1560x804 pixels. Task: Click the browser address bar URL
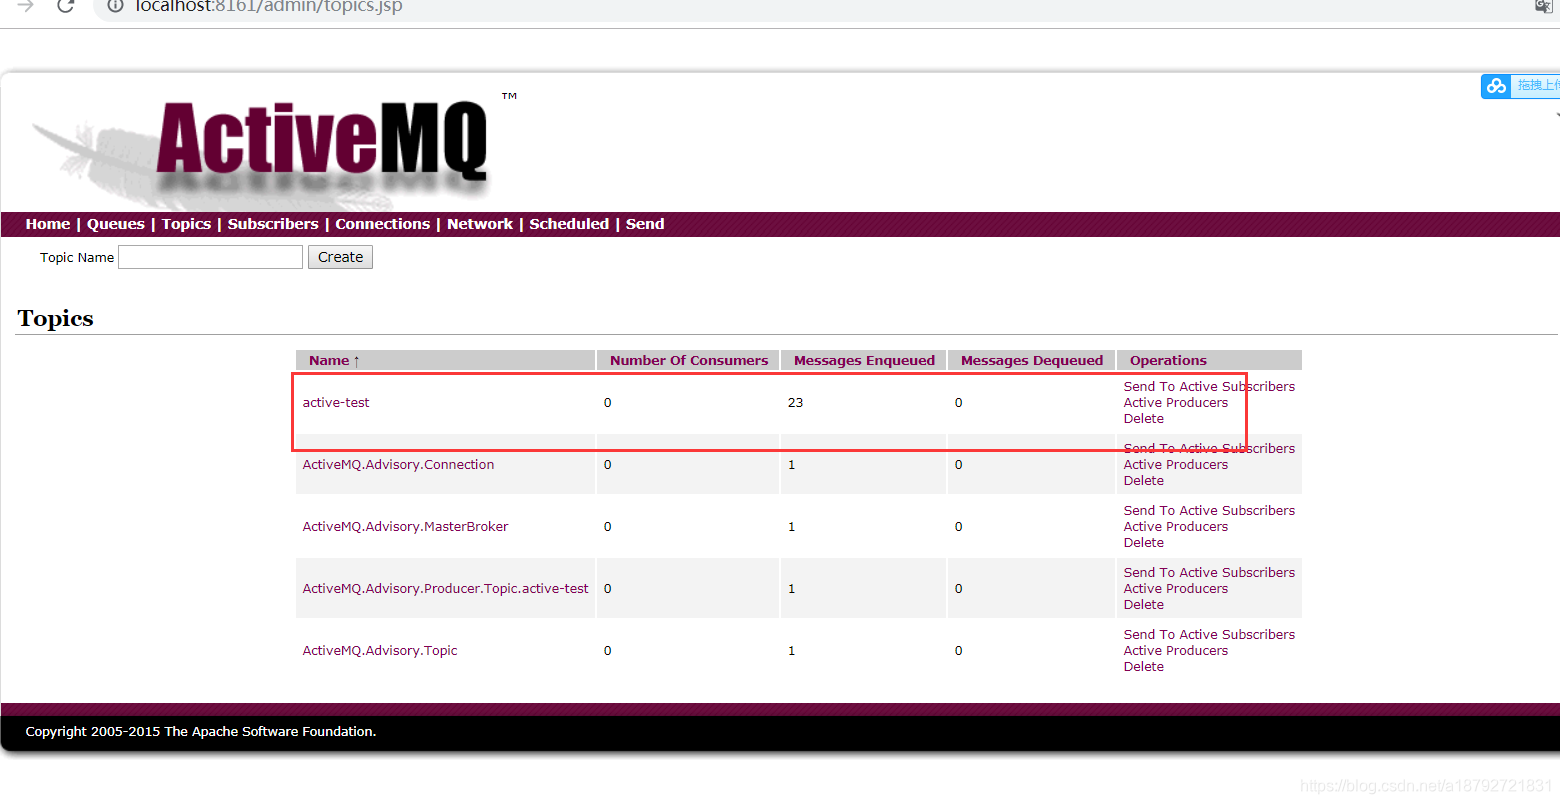pyautogui.click(x=269, y=6)
